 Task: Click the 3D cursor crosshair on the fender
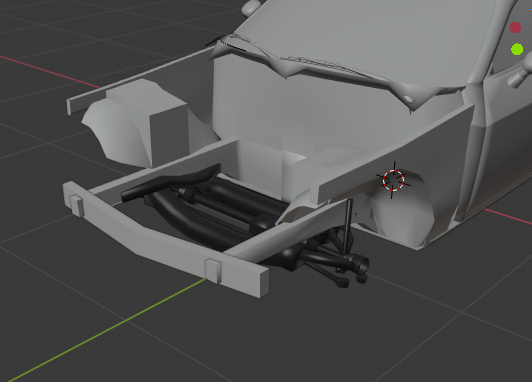[x=393, y=180]
